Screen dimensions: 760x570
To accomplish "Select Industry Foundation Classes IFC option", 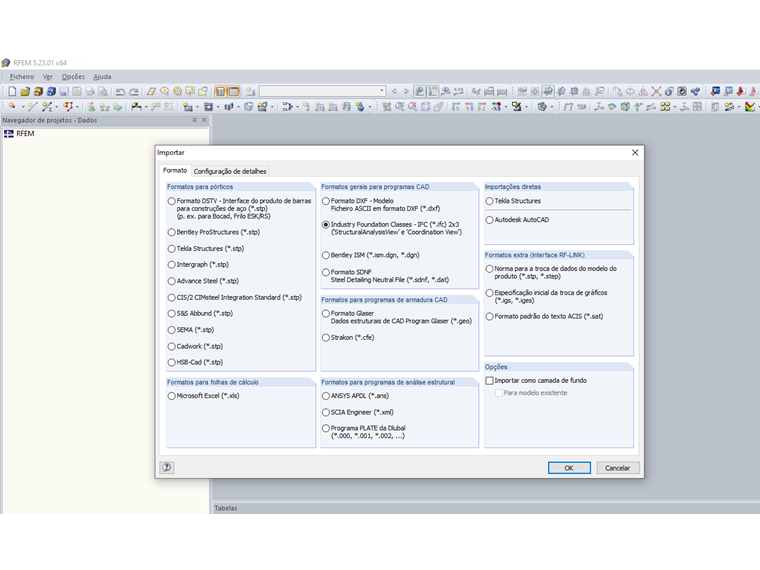I will coord(326,224).
